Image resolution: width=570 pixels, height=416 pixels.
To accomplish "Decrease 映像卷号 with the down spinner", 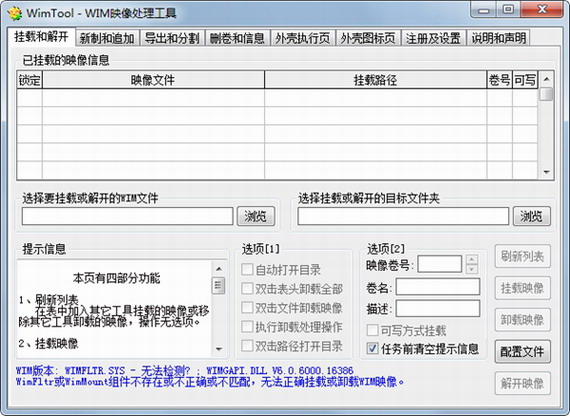I will 471,269.
